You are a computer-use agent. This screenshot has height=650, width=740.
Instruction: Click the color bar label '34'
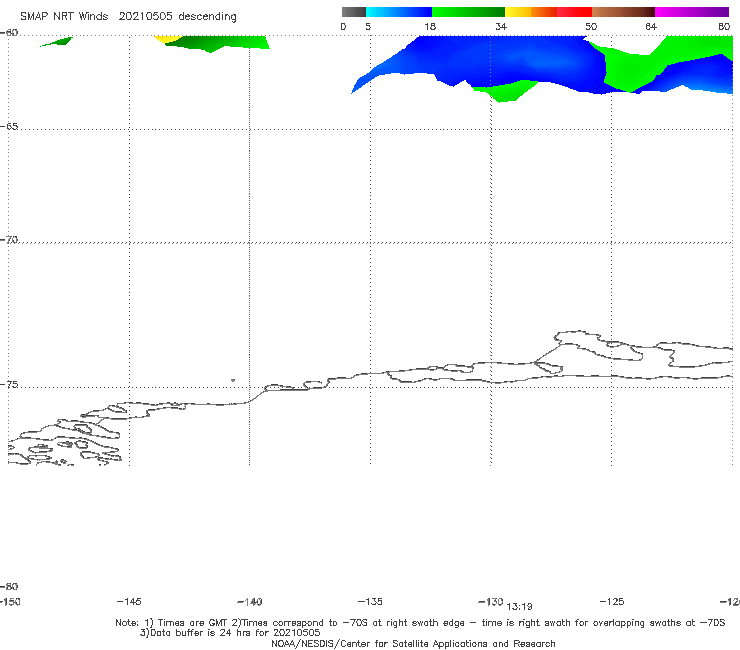pyautogui.click(x=501, y=27)
